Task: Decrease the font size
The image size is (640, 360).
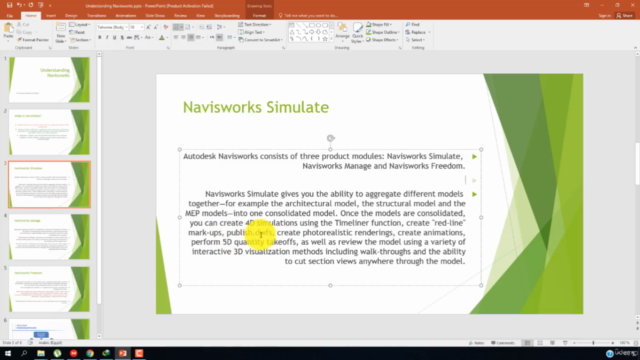Action: pos(156,27)
